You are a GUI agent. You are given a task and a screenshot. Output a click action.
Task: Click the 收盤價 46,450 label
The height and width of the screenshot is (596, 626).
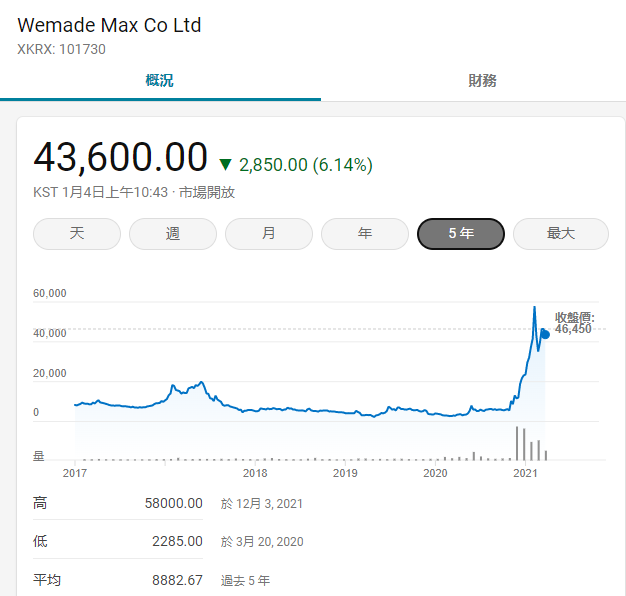click(574, 322)
